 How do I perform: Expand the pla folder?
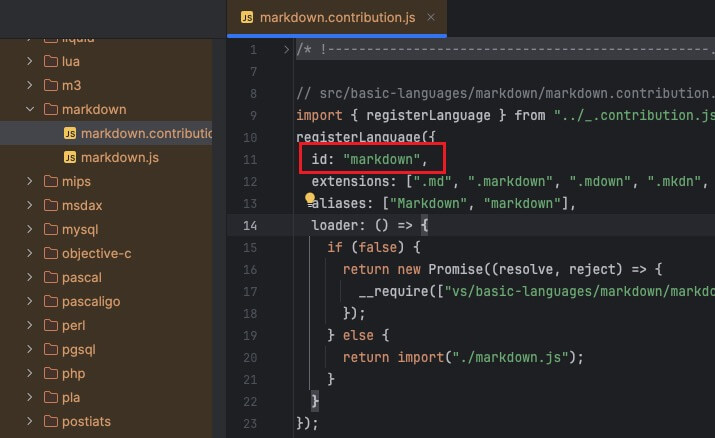tap(30, 397)
